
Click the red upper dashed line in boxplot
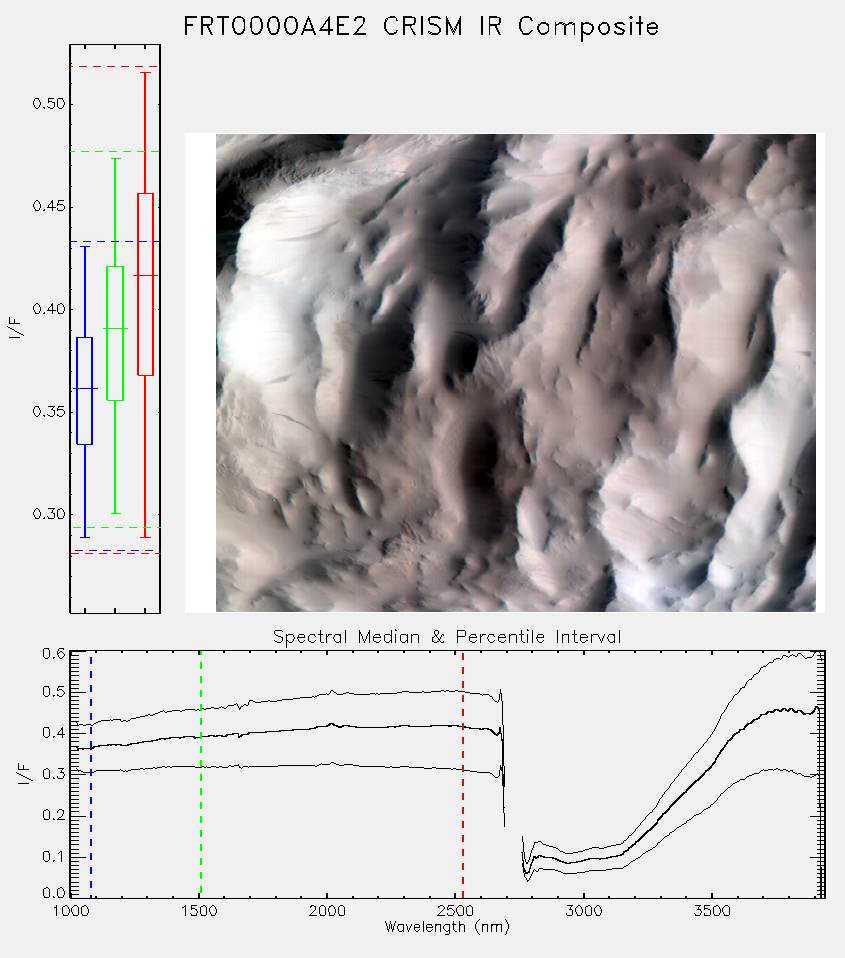click(x=115, y=66)
